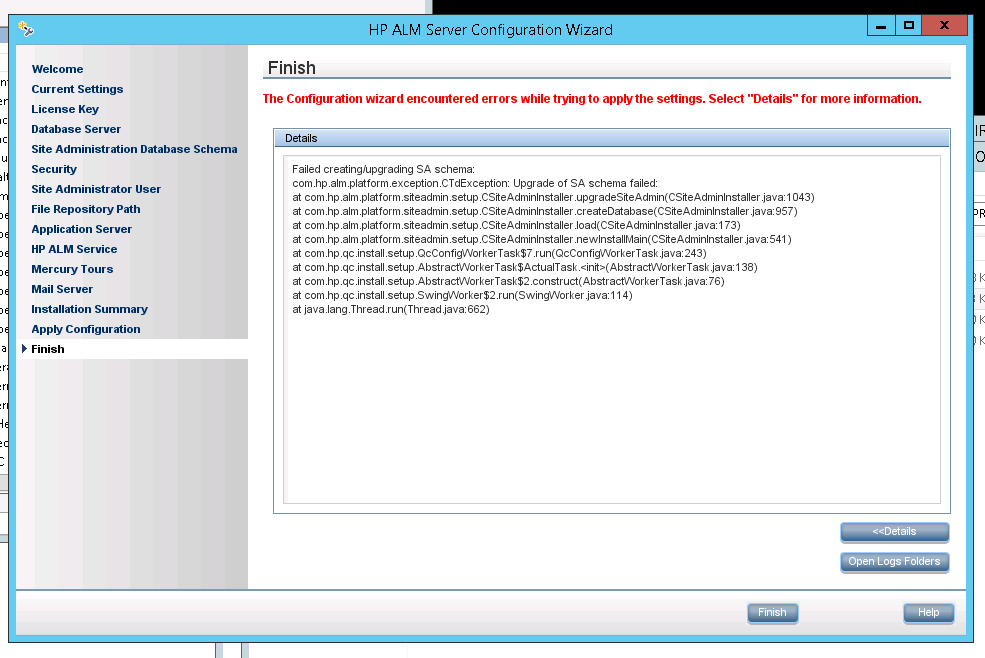985x658 pixels.
Task: Select the current Finish step in sidebar
Action: tap(48, 349)
